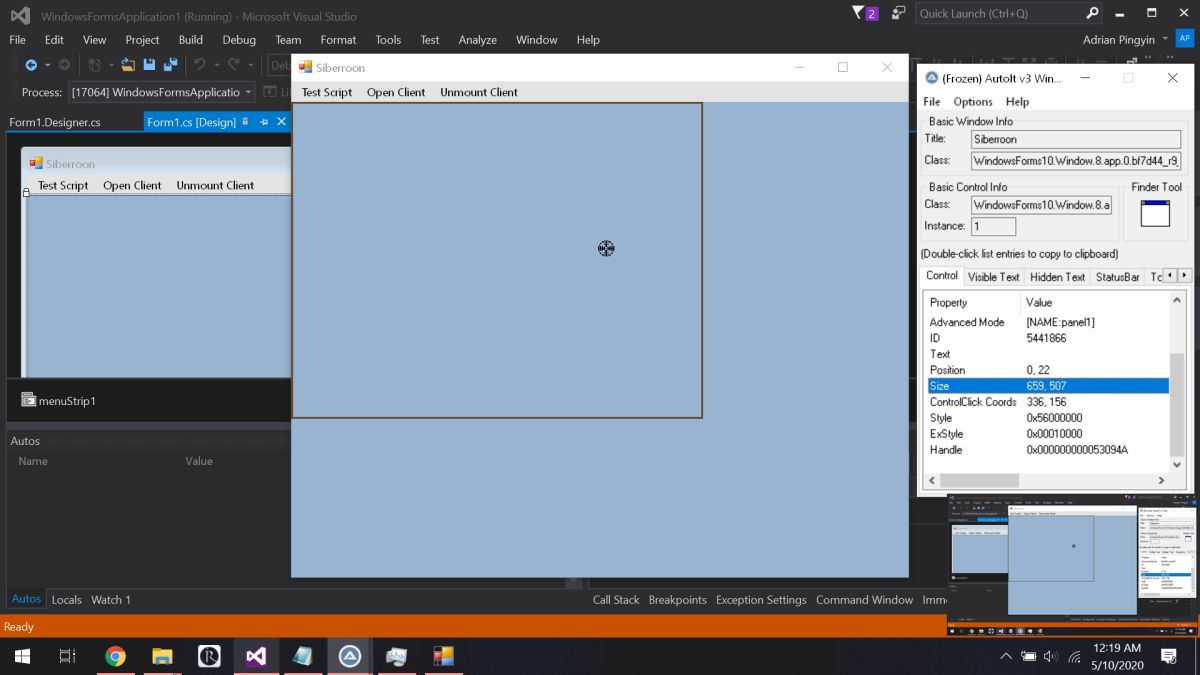Viewport: 1200px width, 675px height.
Task: Open the notifications flag icon in title bar
Action: click(865, 13)
